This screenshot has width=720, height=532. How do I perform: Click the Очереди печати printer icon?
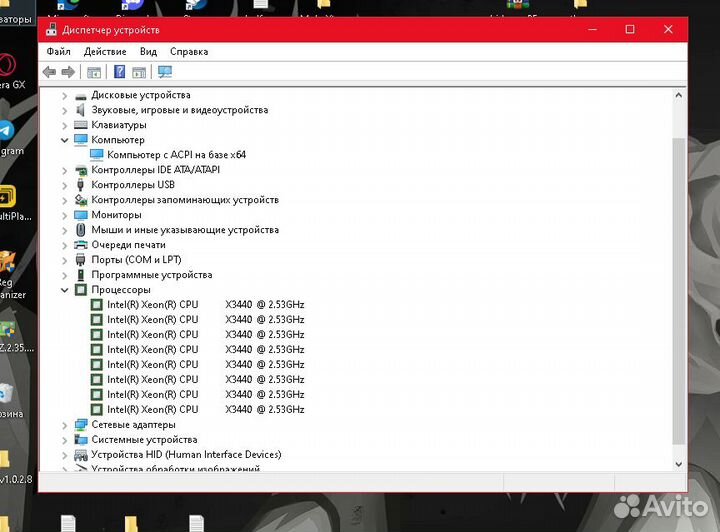click(81, 245)
